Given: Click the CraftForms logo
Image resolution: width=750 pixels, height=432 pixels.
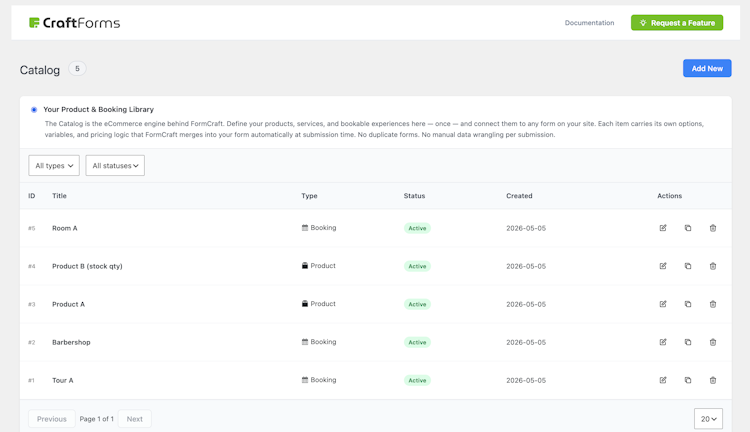Looking at the screenshot, I should [x=74, y=22].
